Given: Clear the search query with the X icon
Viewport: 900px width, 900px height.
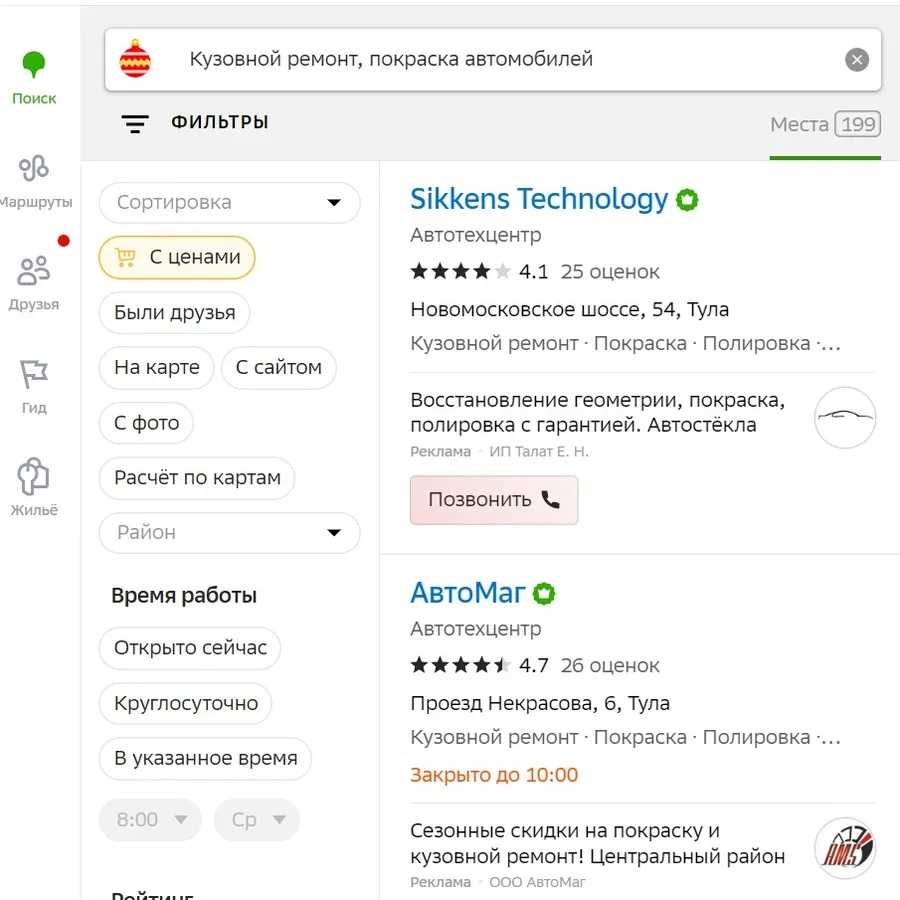Looking at the screenshot, I should click(857, 60).
